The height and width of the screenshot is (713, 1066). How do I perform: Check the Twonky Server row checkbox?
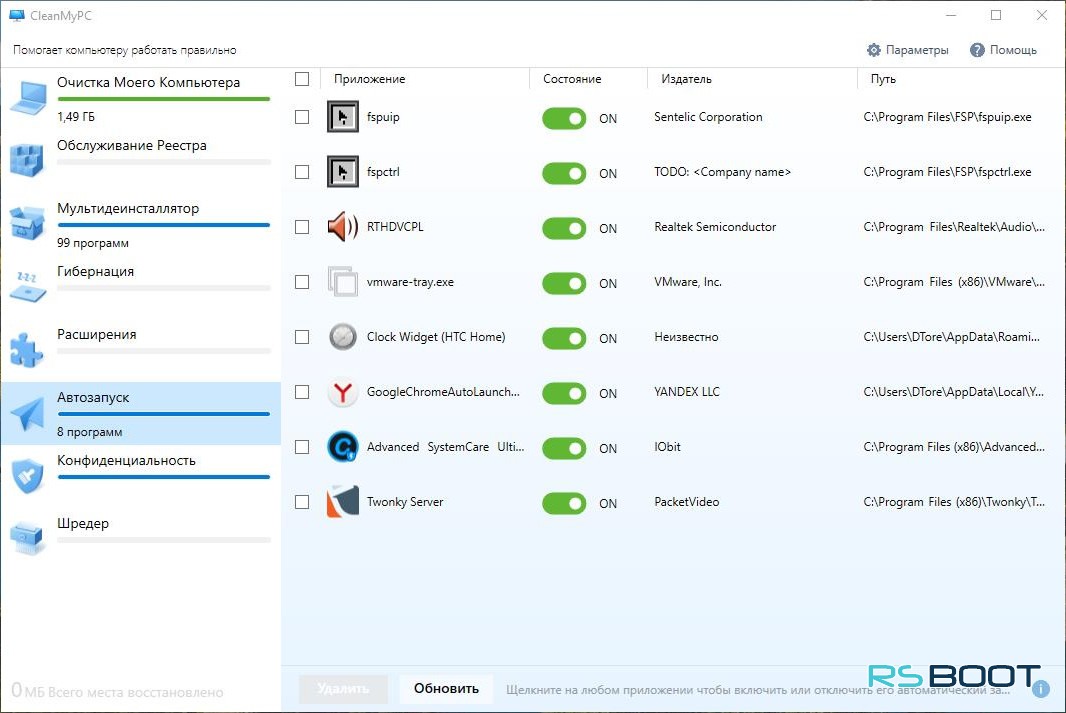(x=302, y=502)
